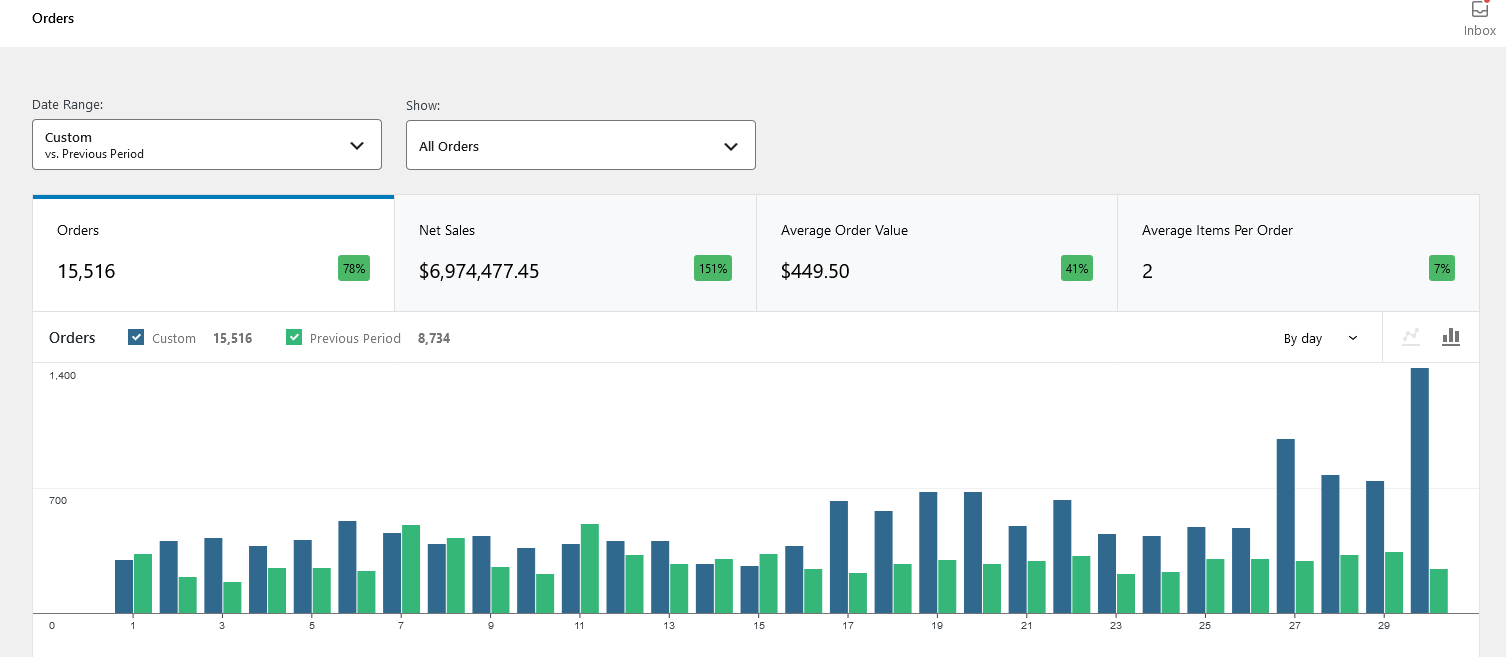
Task: Uncheck the Custom period checkbox
Action: click(137, 338)
